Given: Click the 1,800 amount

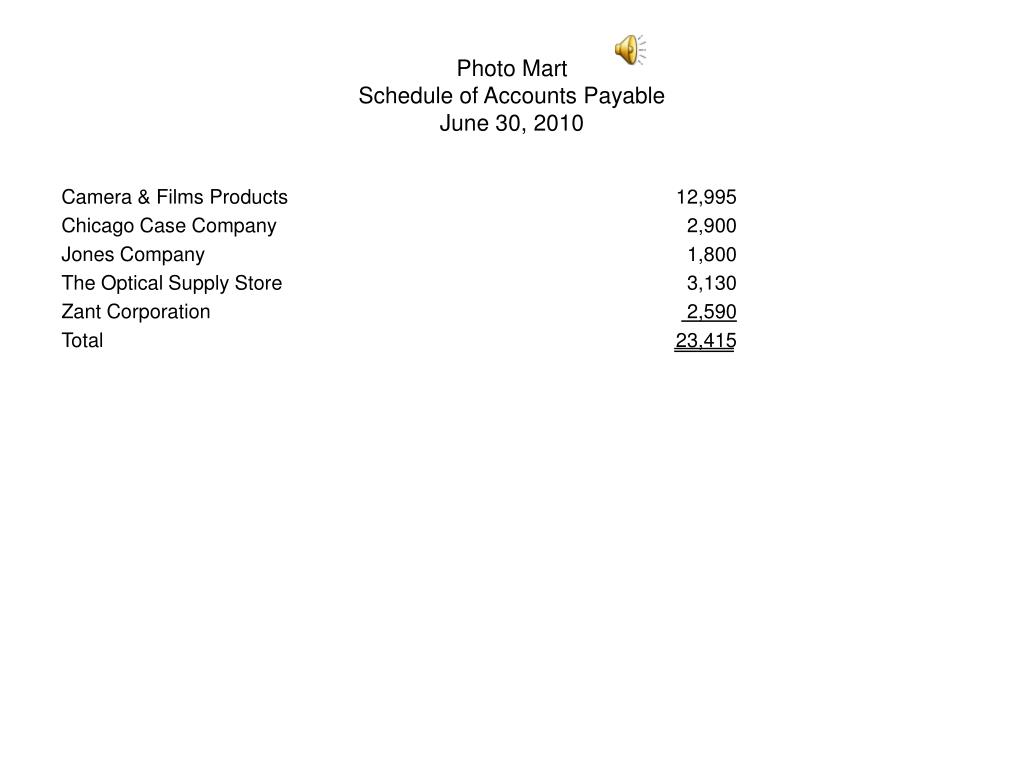Looking at the screenshot, I should pyautogui.click(x=712, y=255).
